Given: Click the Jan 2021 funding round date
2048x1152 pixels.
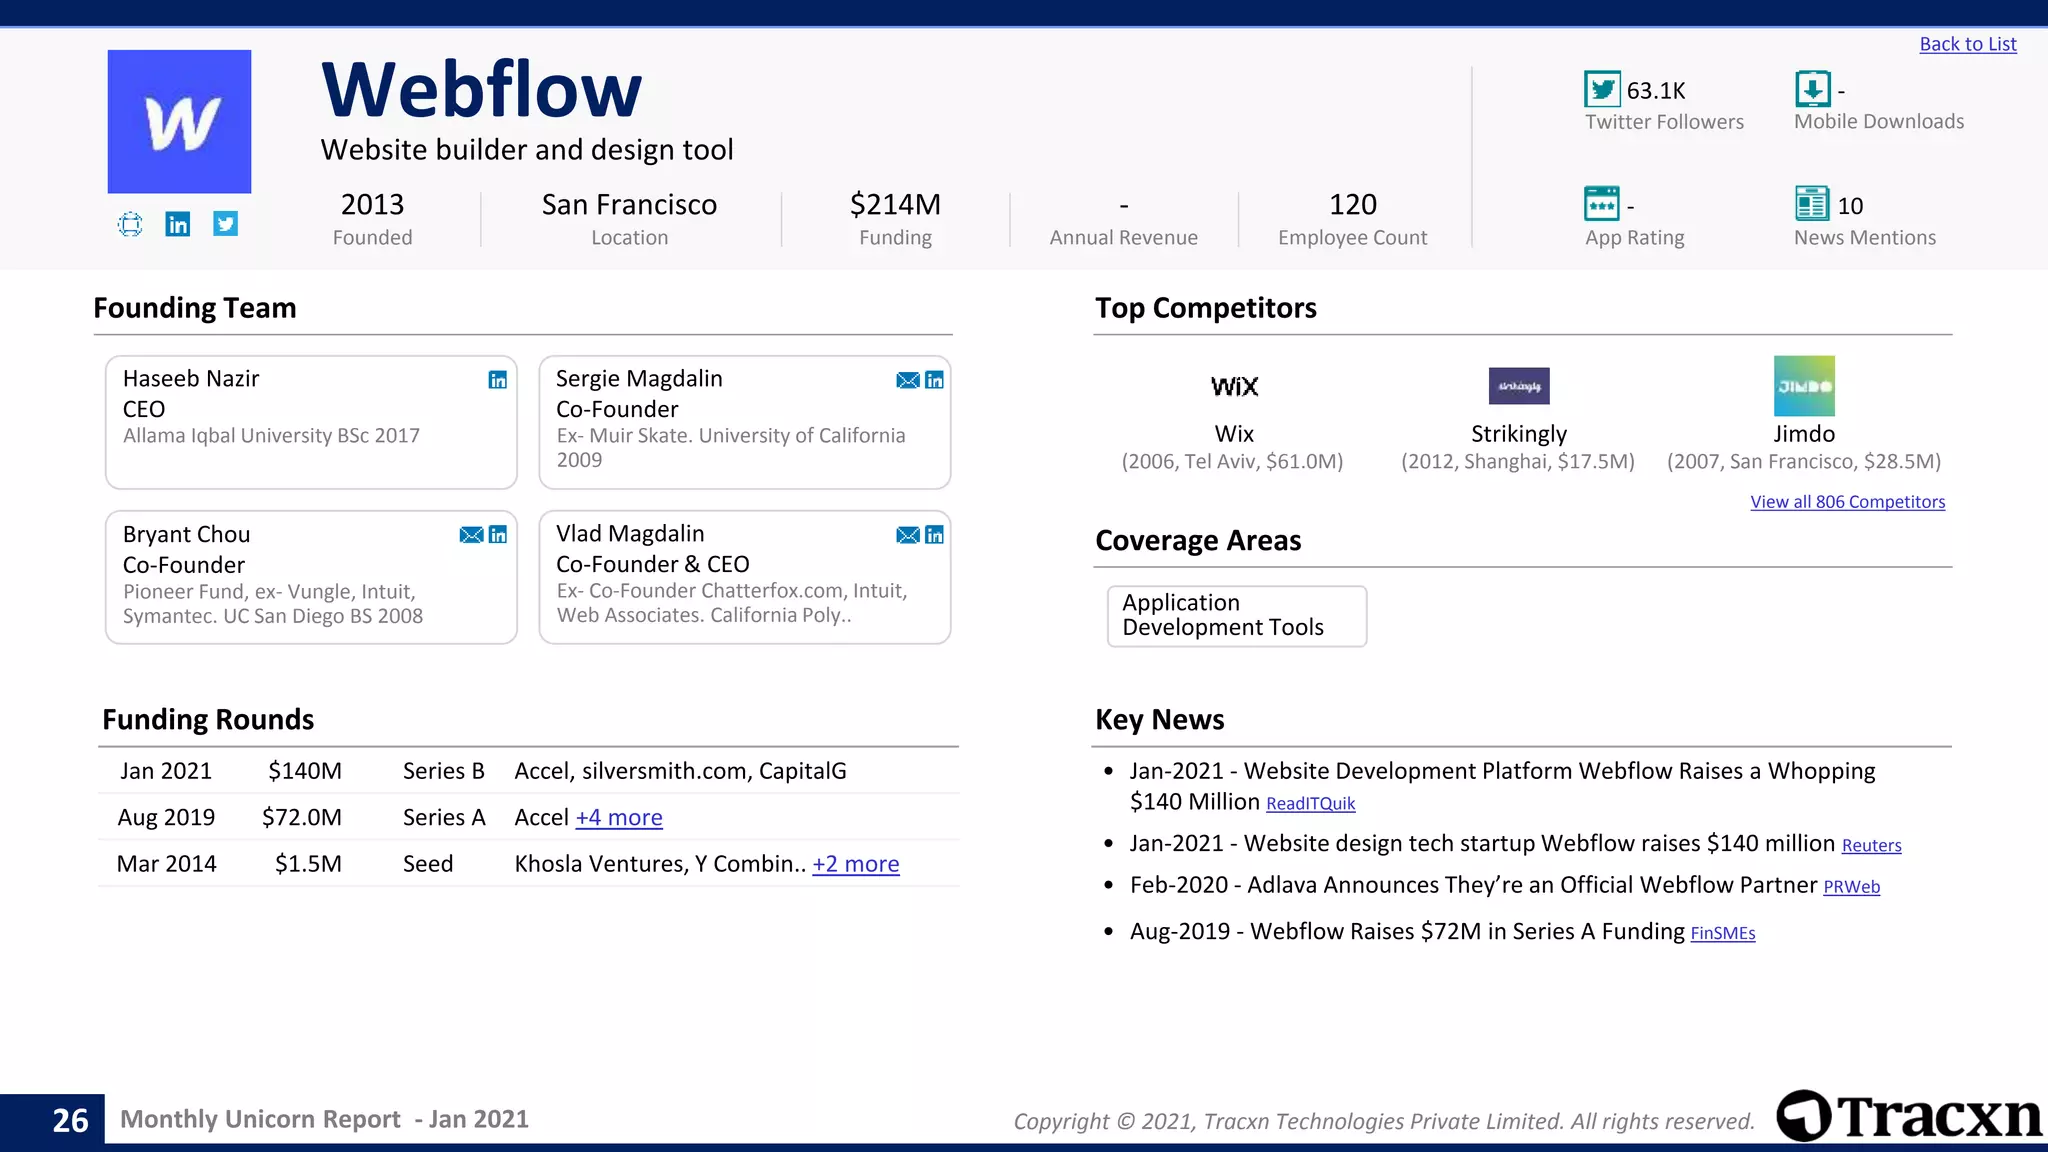Looking at the screenshot, I should click(x=166, y=771).
